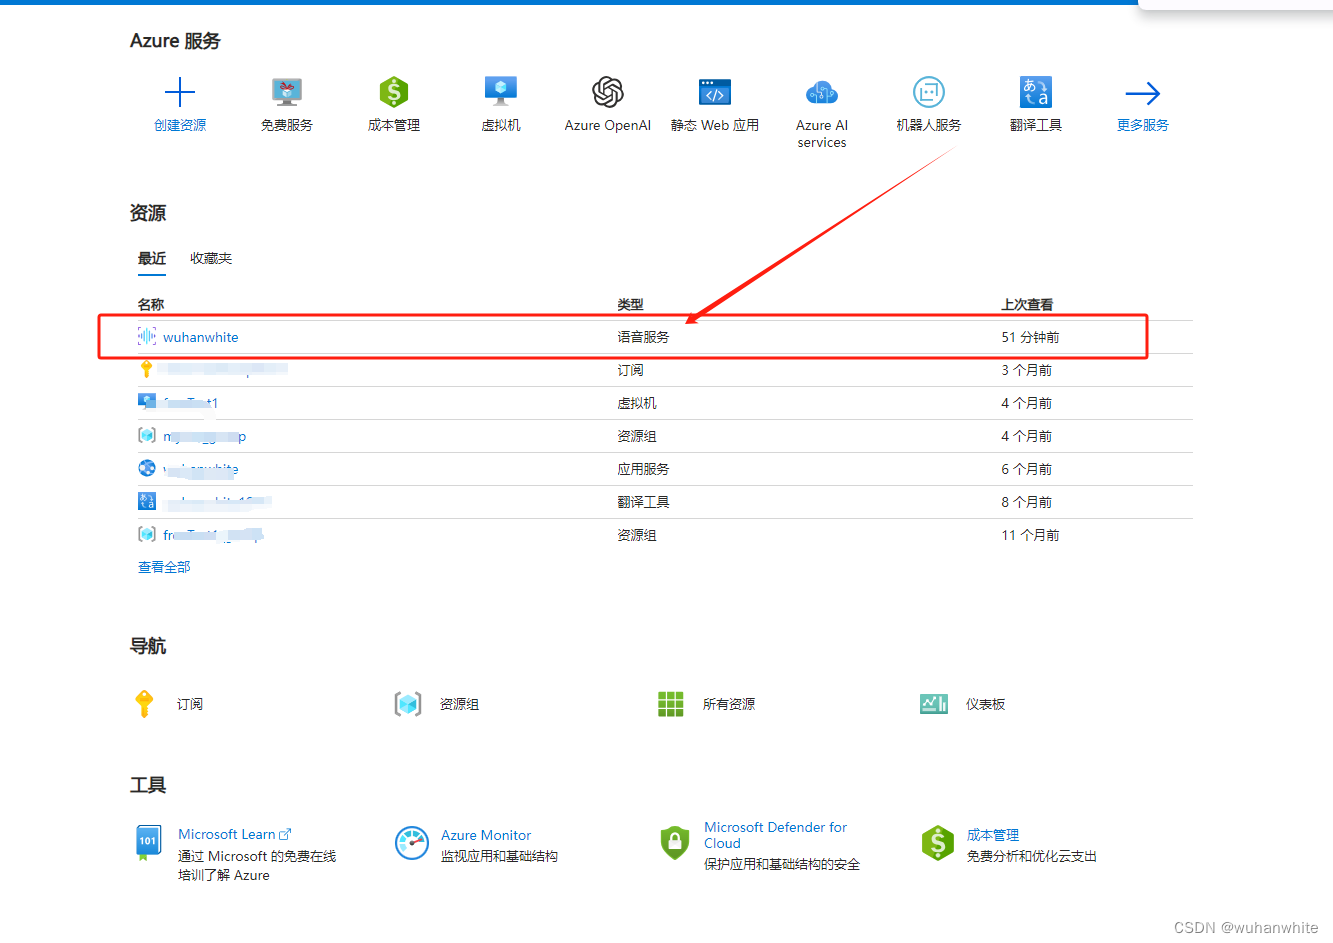Image resolution: width=1333 pixels, height=943 pixels.
Task: Click the 11 个月前 cell
Action: point(1030,535)
